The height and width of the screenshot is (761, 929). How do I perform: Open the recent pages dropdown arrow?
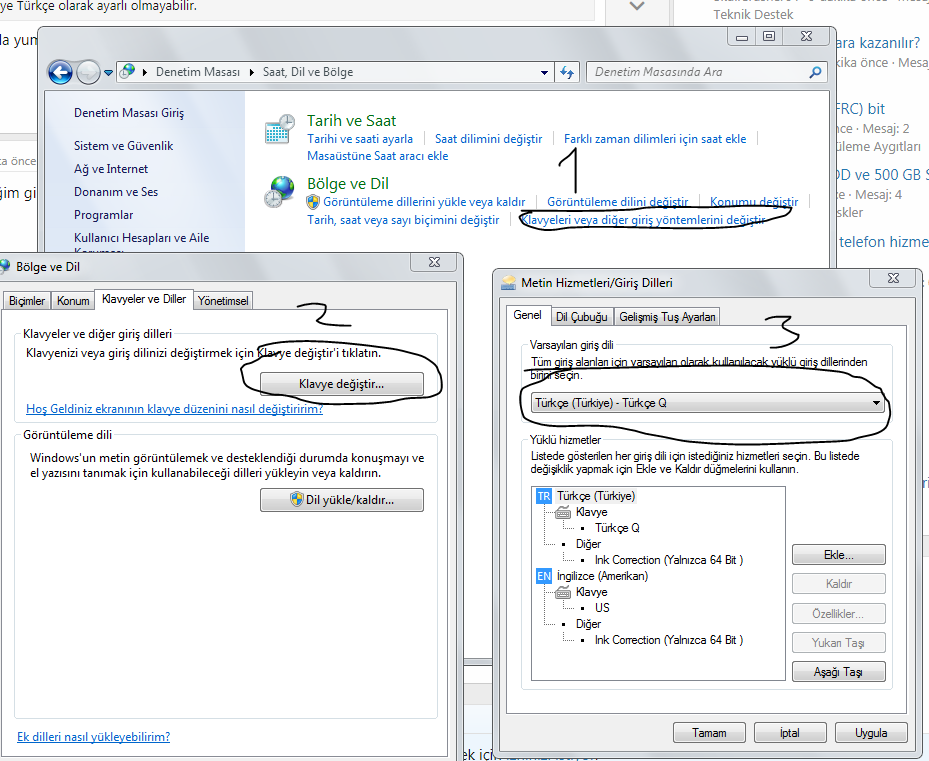click(x=108, y=73)
